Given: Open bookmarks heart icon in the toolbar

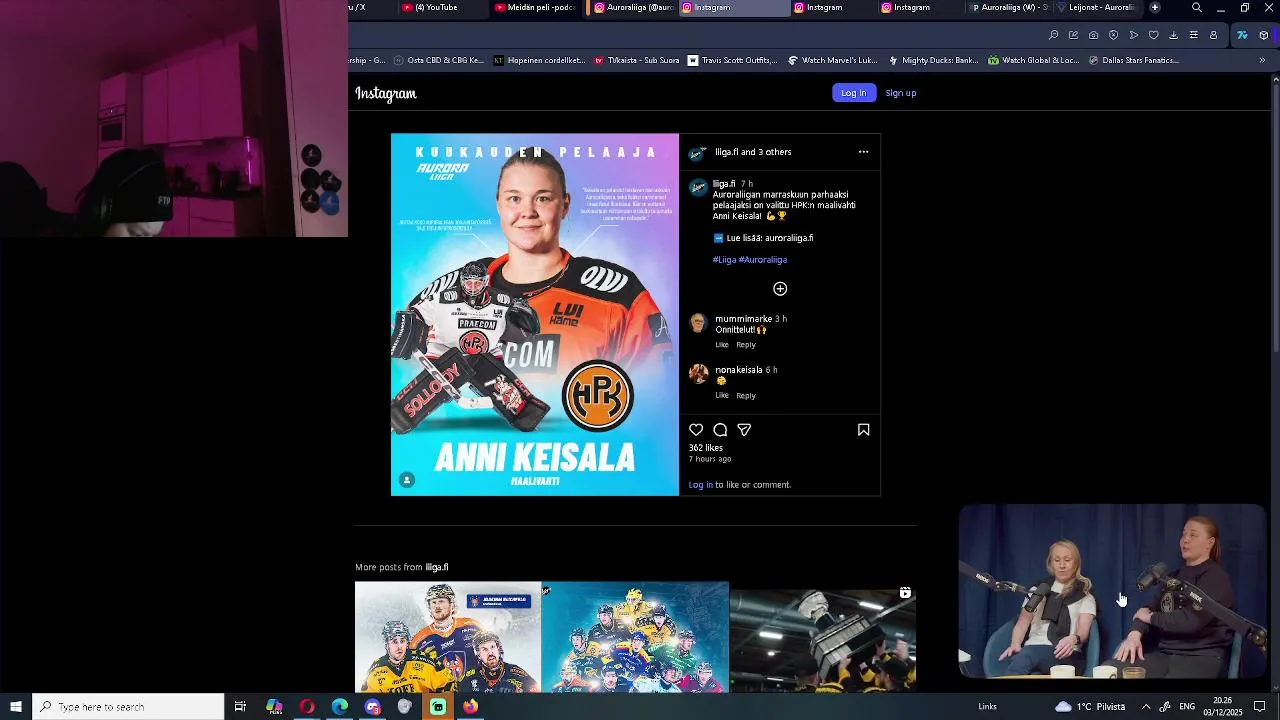Looking at the screenshot, I should click(x=1153, y=35).
